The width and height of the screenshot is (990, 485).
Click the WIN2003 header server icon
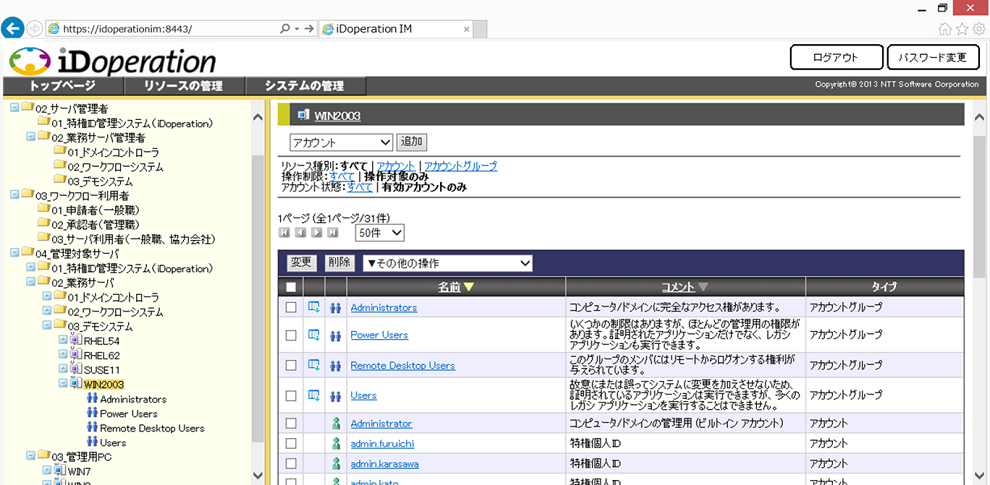click(x=304, y=115)
